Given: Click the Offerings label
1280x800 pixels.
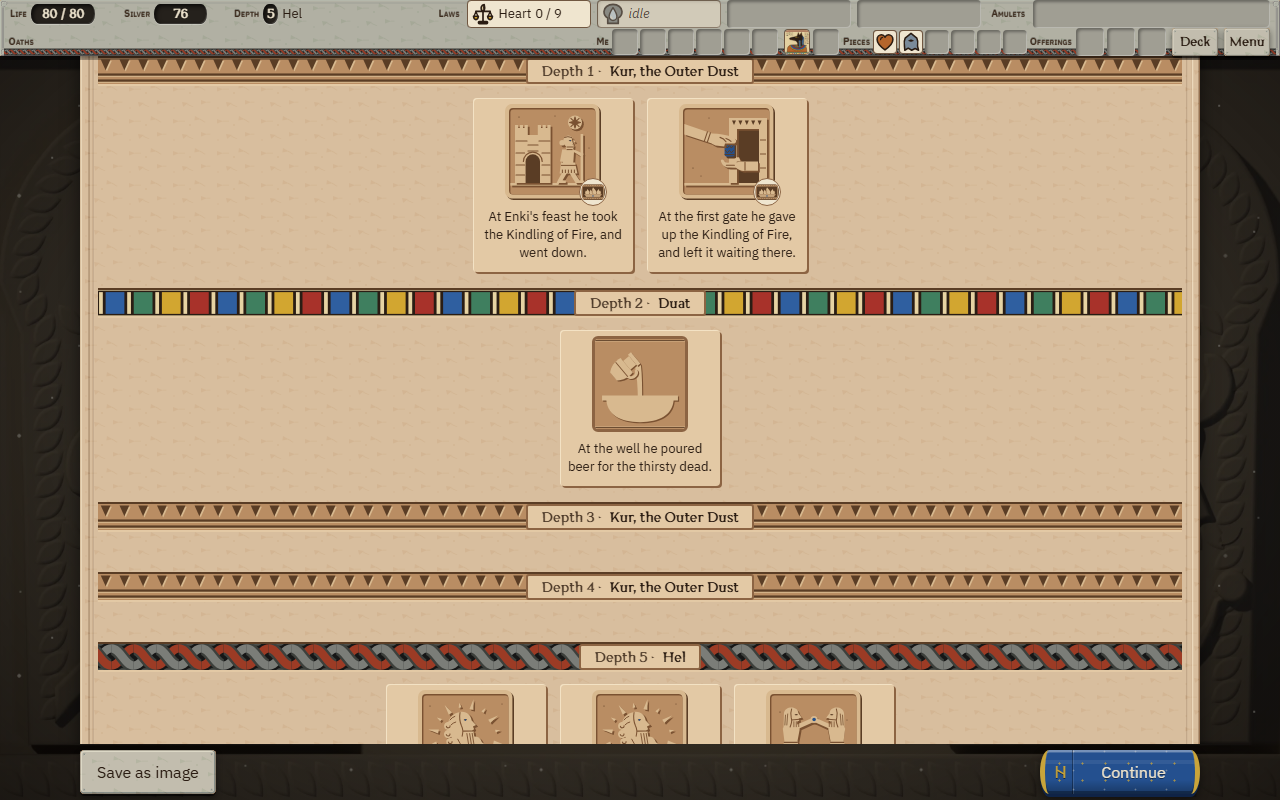Looking at the screenshot, I should coord(1051,42).
